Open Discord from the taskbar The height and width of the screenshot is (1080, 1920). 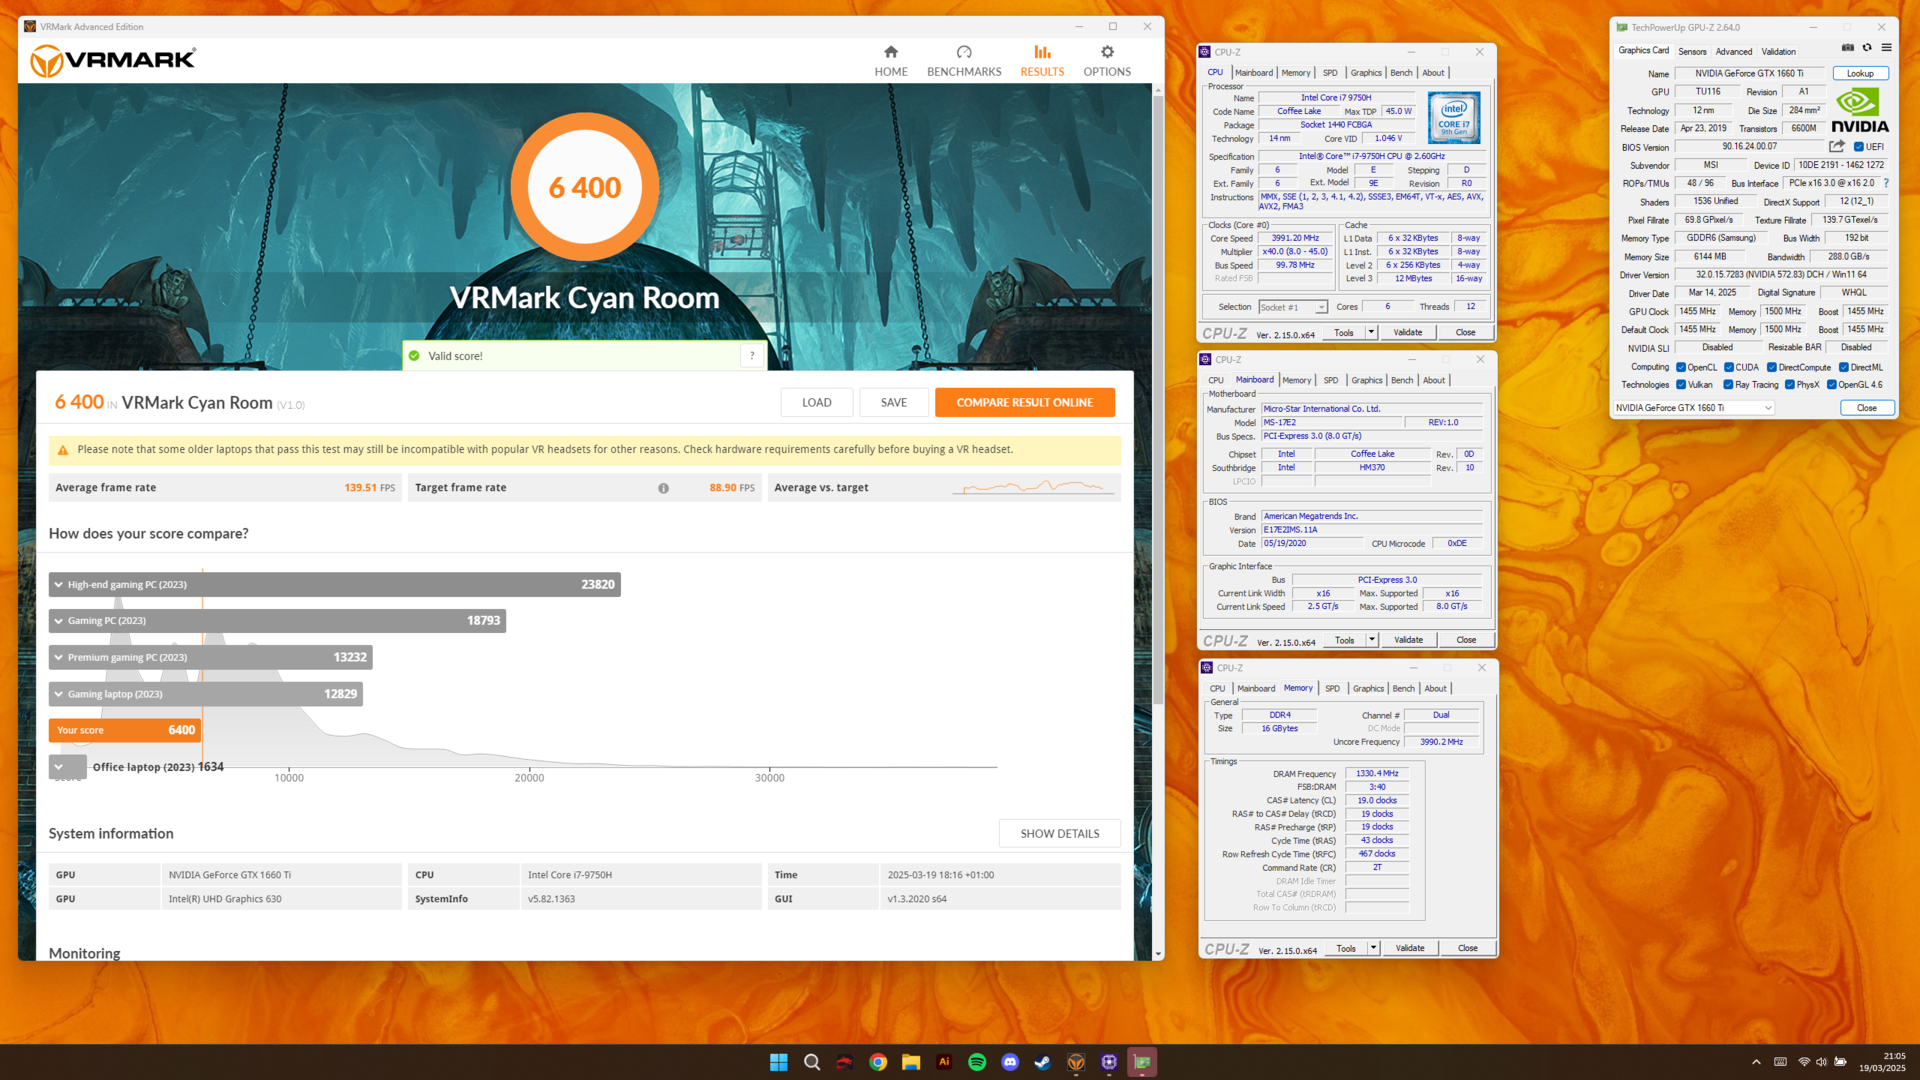tap(1010, 1062)
